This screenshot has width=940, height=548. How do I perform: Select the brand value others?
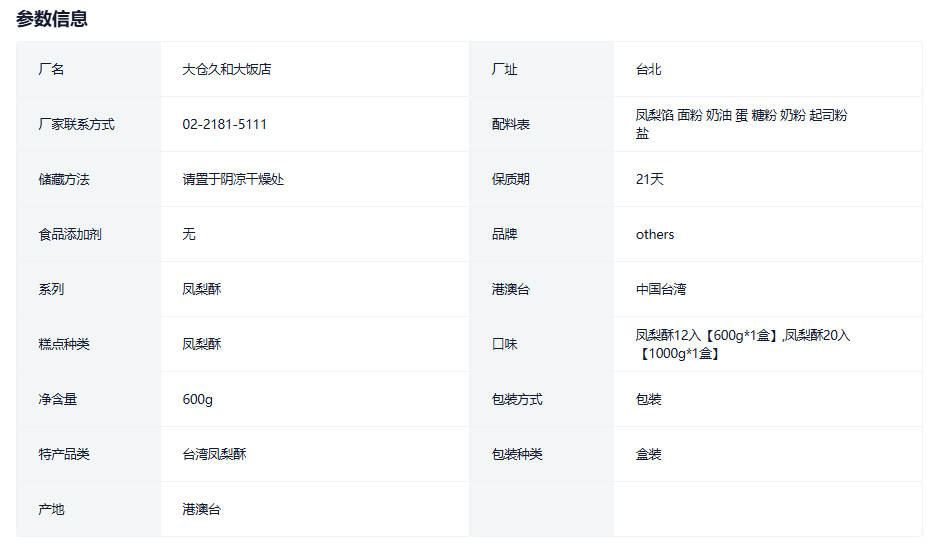tap(655, 235)
